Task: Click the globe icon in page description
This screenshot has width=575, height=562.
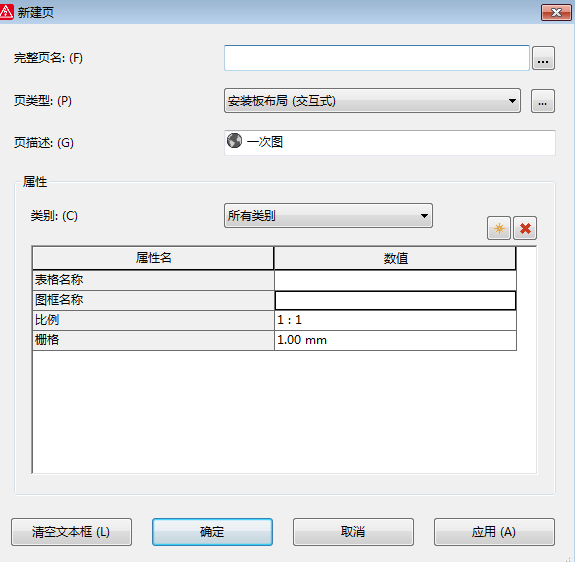Action: [234, 141]
